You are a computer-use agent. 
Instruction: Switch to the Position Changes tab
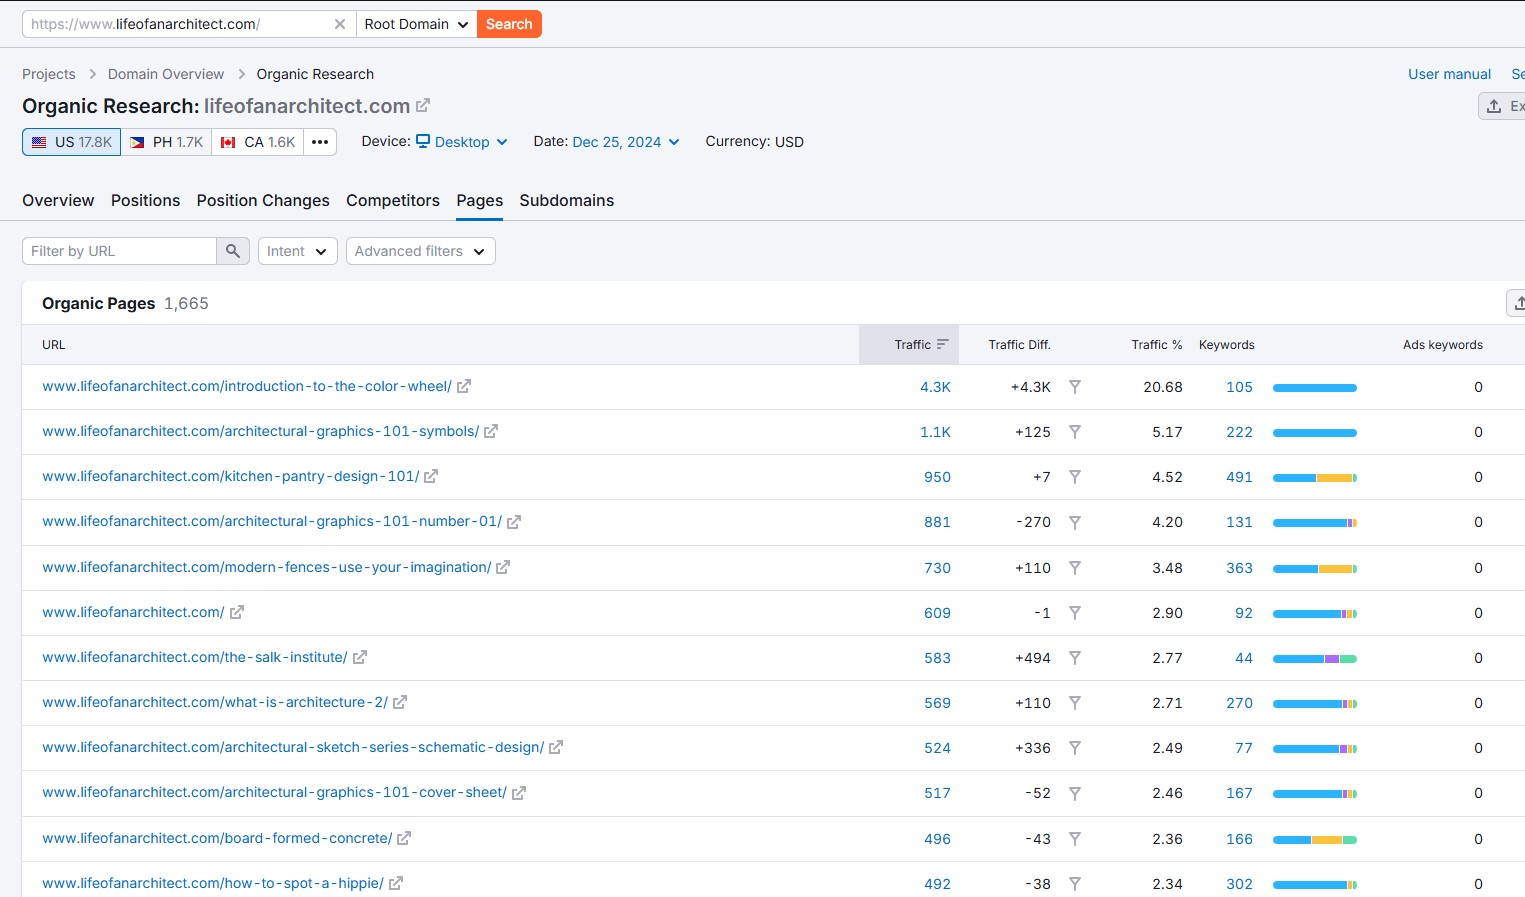click(263, 200)
